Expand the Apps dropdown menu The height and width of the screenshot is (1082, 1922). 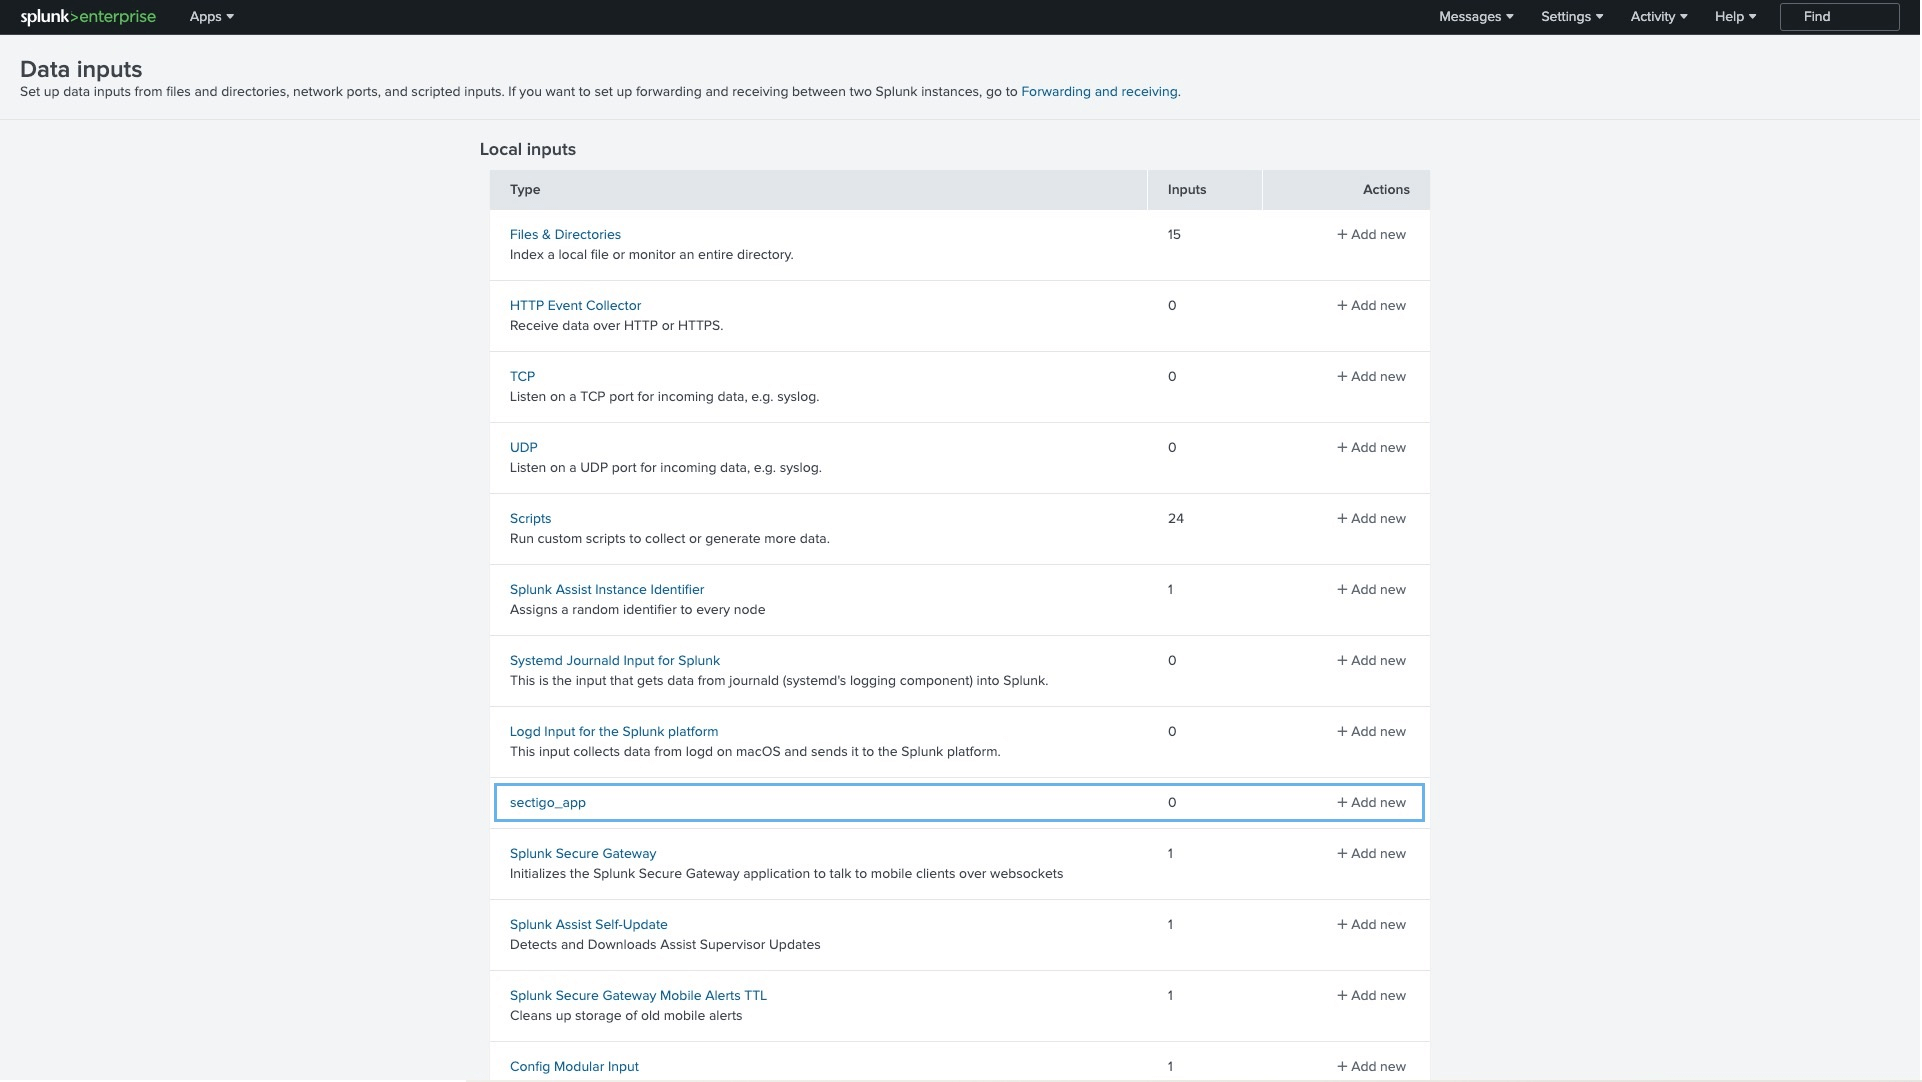coord(211,17)
